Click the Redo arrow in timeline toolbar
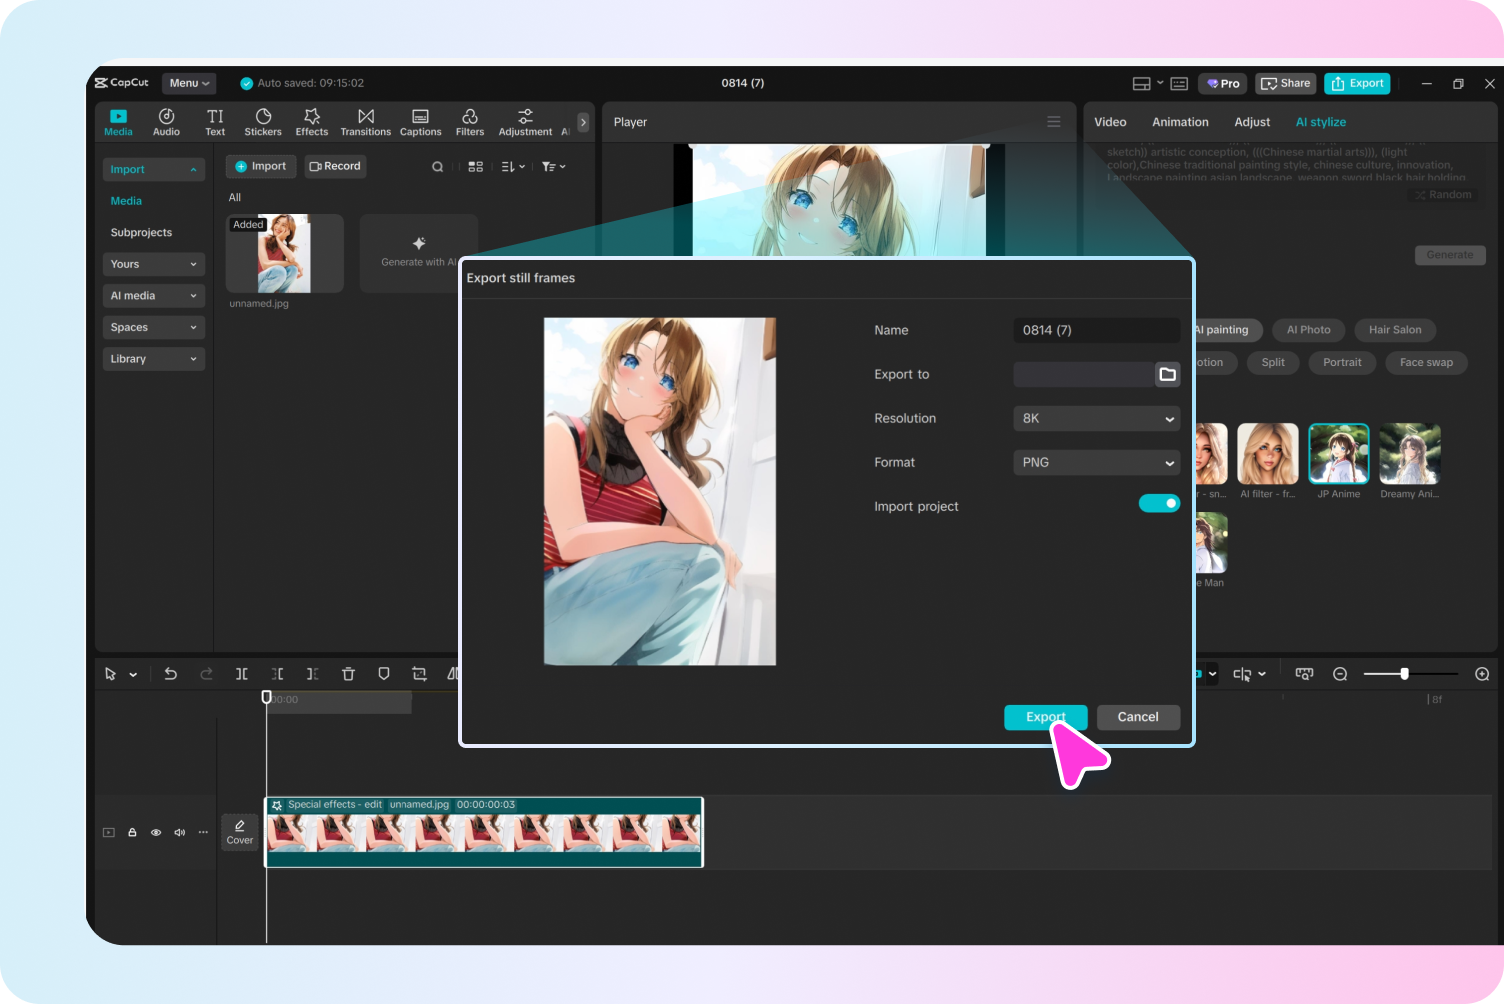Screen dimensions: 1504x1004 (206, 674)
